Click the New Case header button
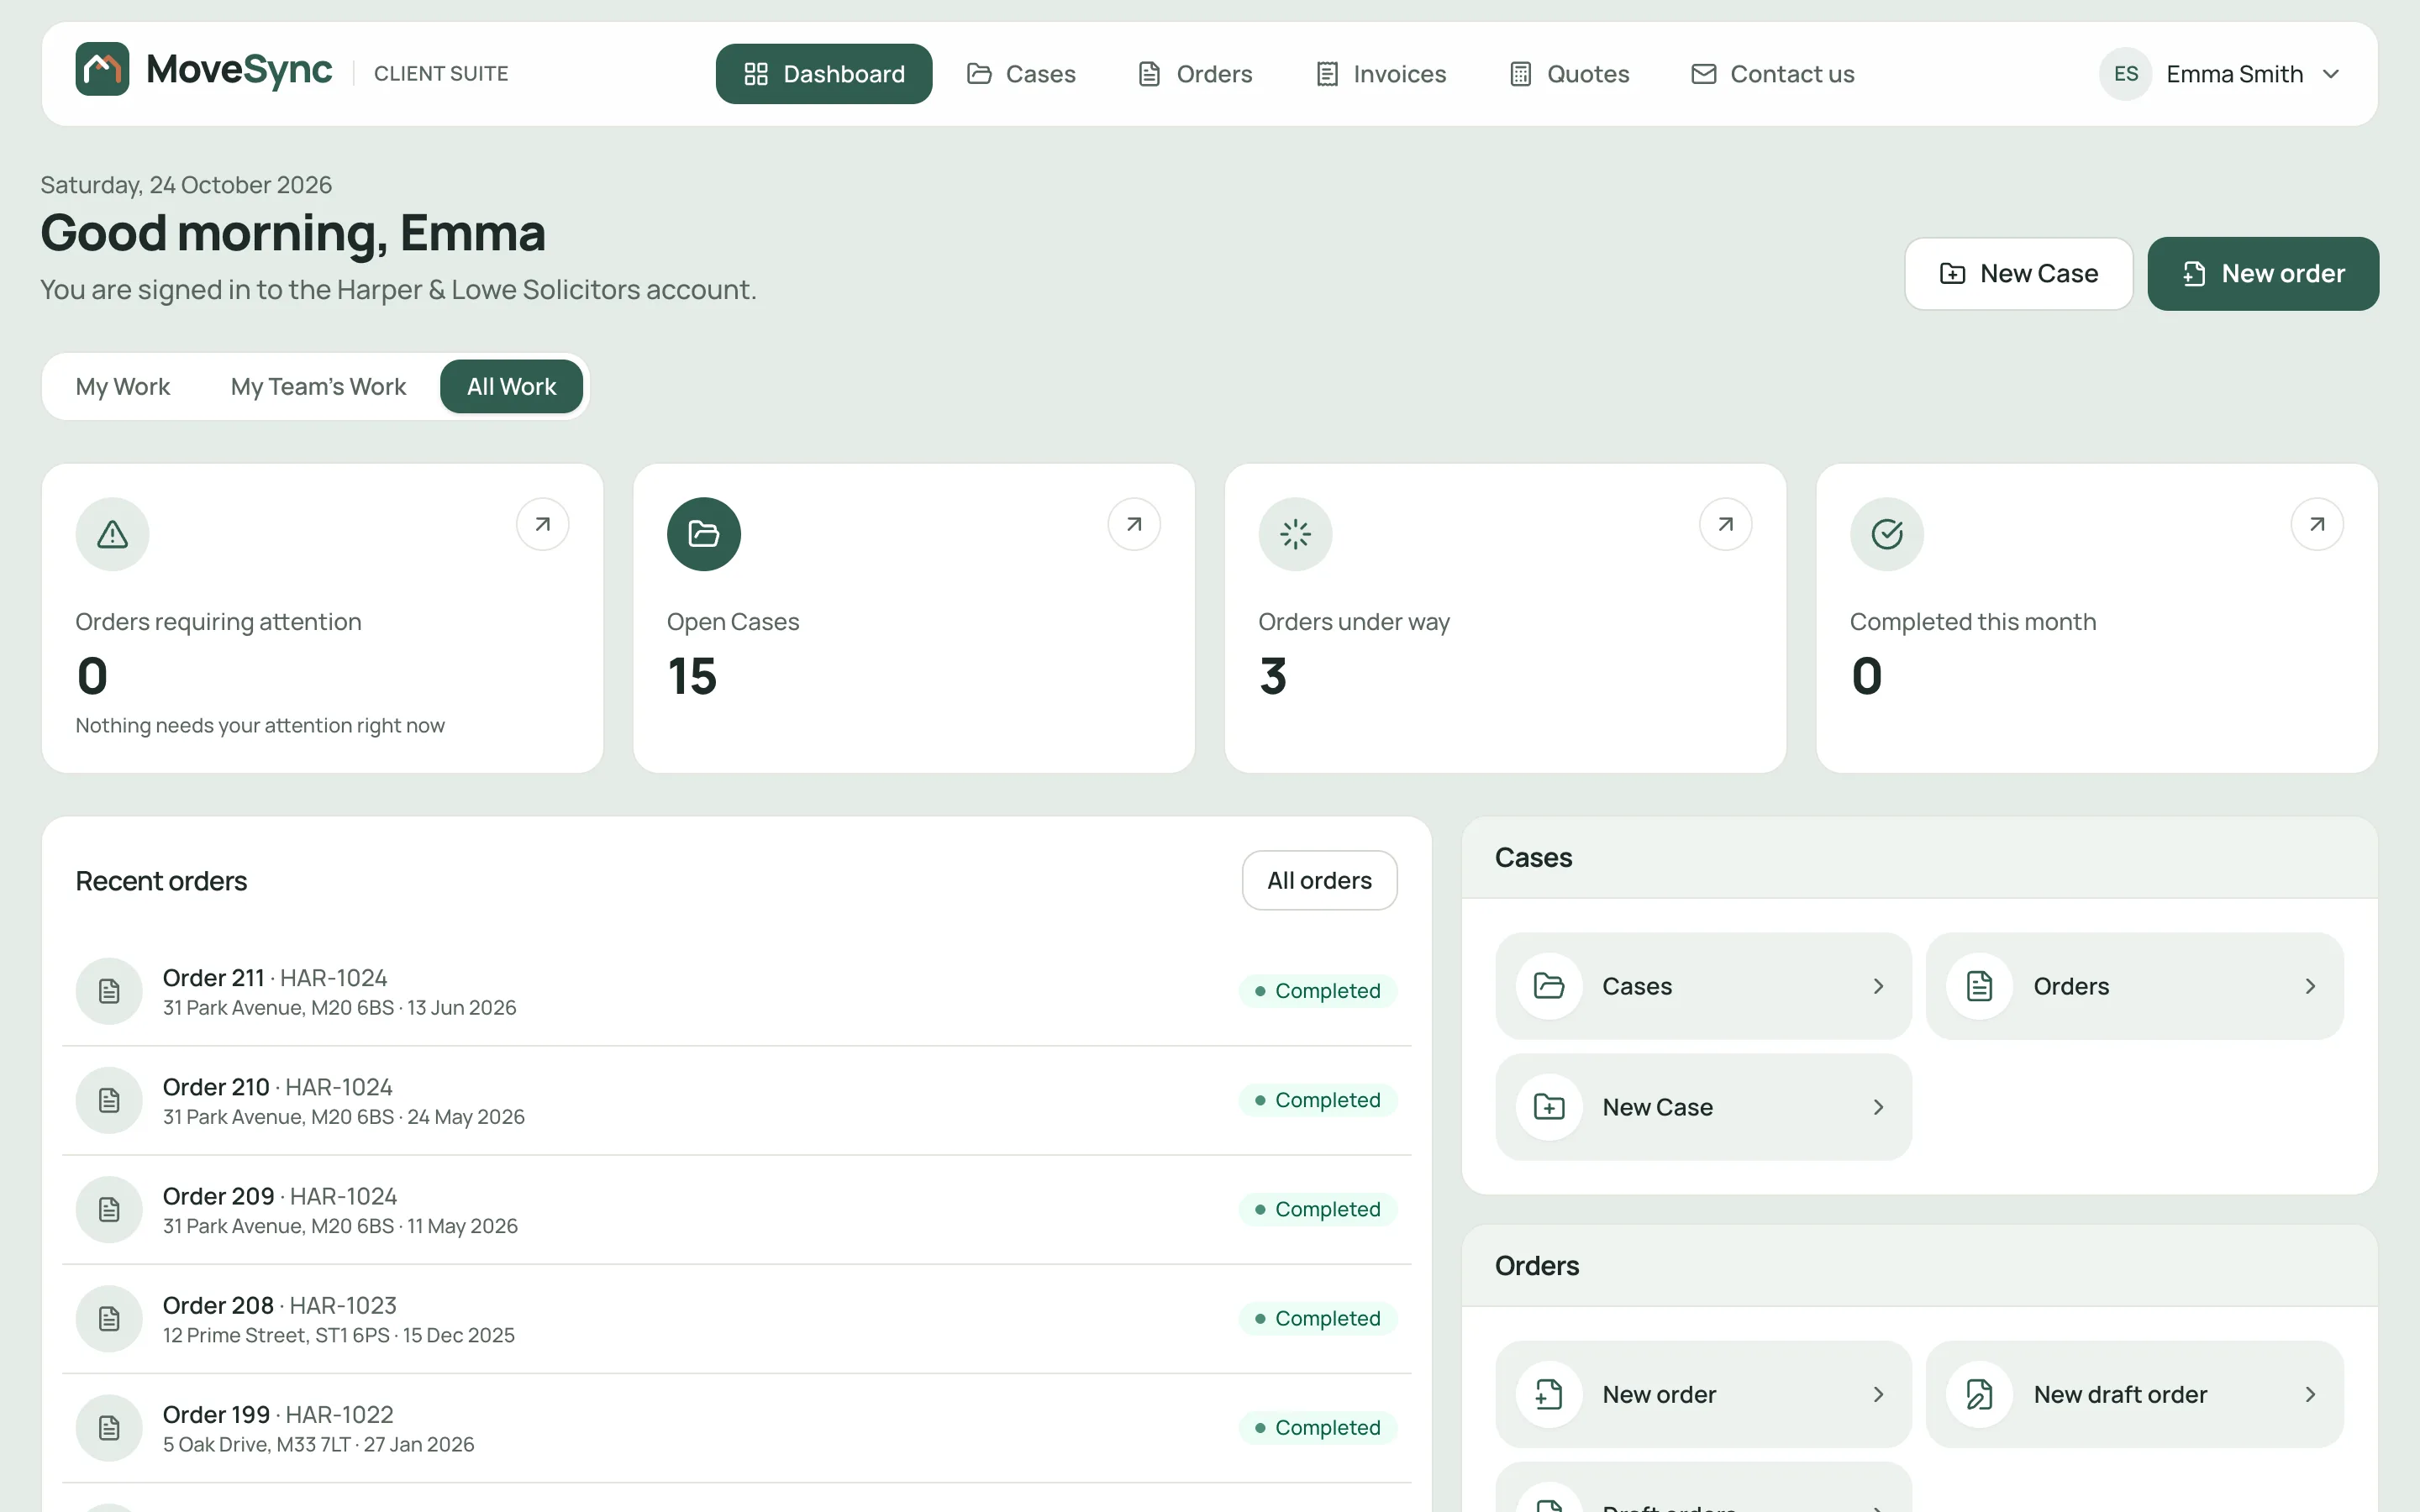Image resolution: width=2420 pixels, height=1512 pixels. tap(2018, 274)
